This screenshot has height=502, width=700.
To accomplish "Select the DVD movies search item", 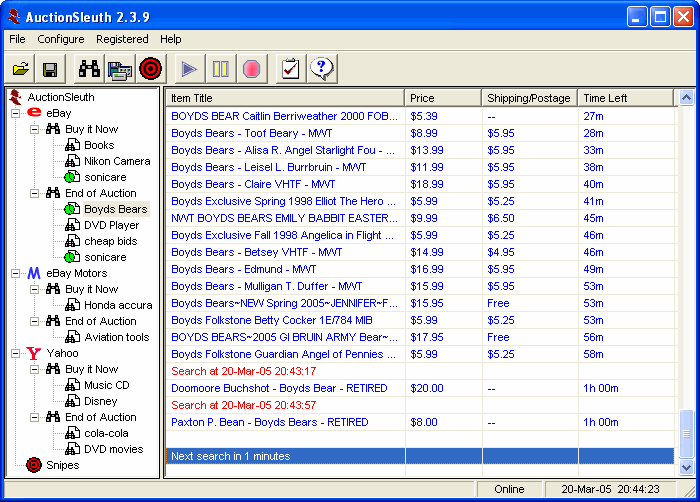I will click(113, 449).
